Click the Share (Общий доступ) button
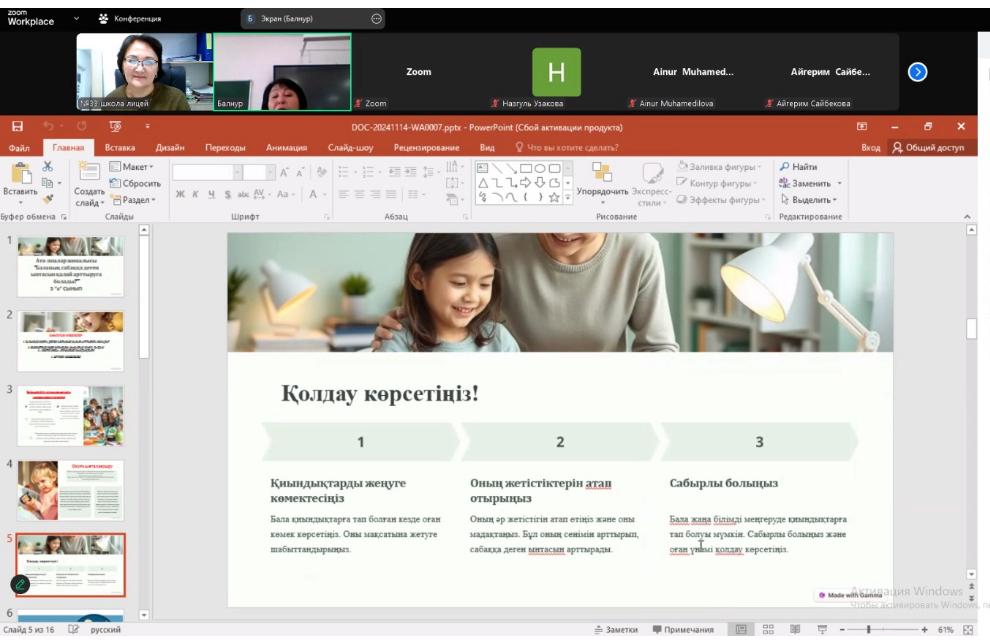This screenshot has height=640, width=990. tap(928, 148)
